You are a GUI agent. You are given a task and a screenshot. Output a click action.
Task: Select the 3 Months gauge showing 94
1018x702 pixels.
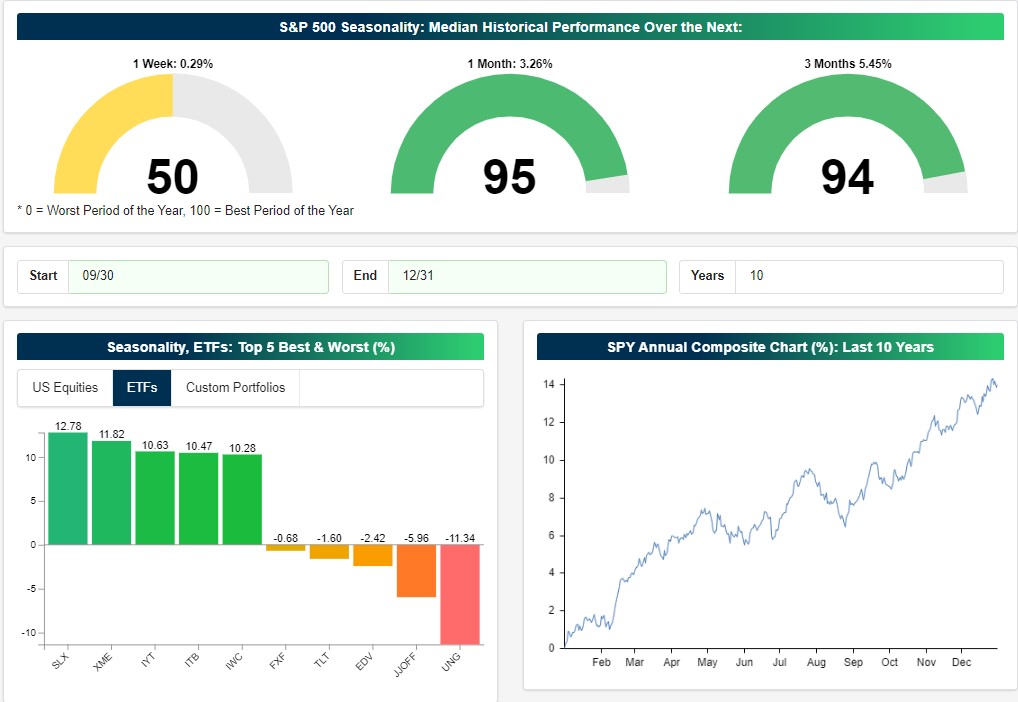(x=848, y=134)
